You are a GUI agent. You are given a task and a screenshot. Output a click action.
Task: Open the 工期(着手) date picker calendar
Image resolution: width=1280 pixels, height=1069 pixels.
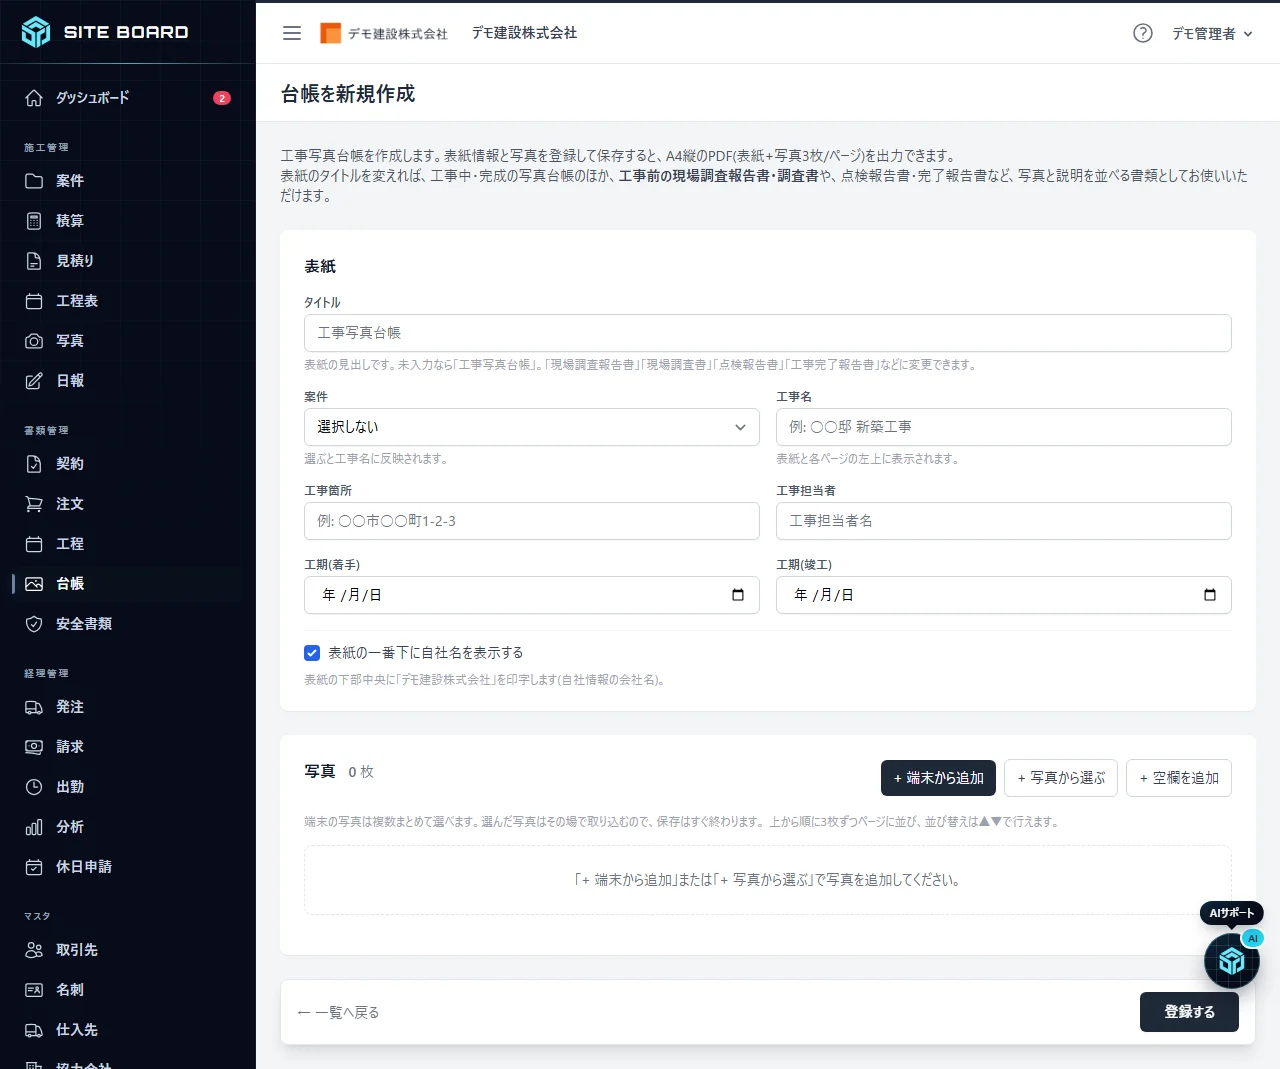pos(738,595)
